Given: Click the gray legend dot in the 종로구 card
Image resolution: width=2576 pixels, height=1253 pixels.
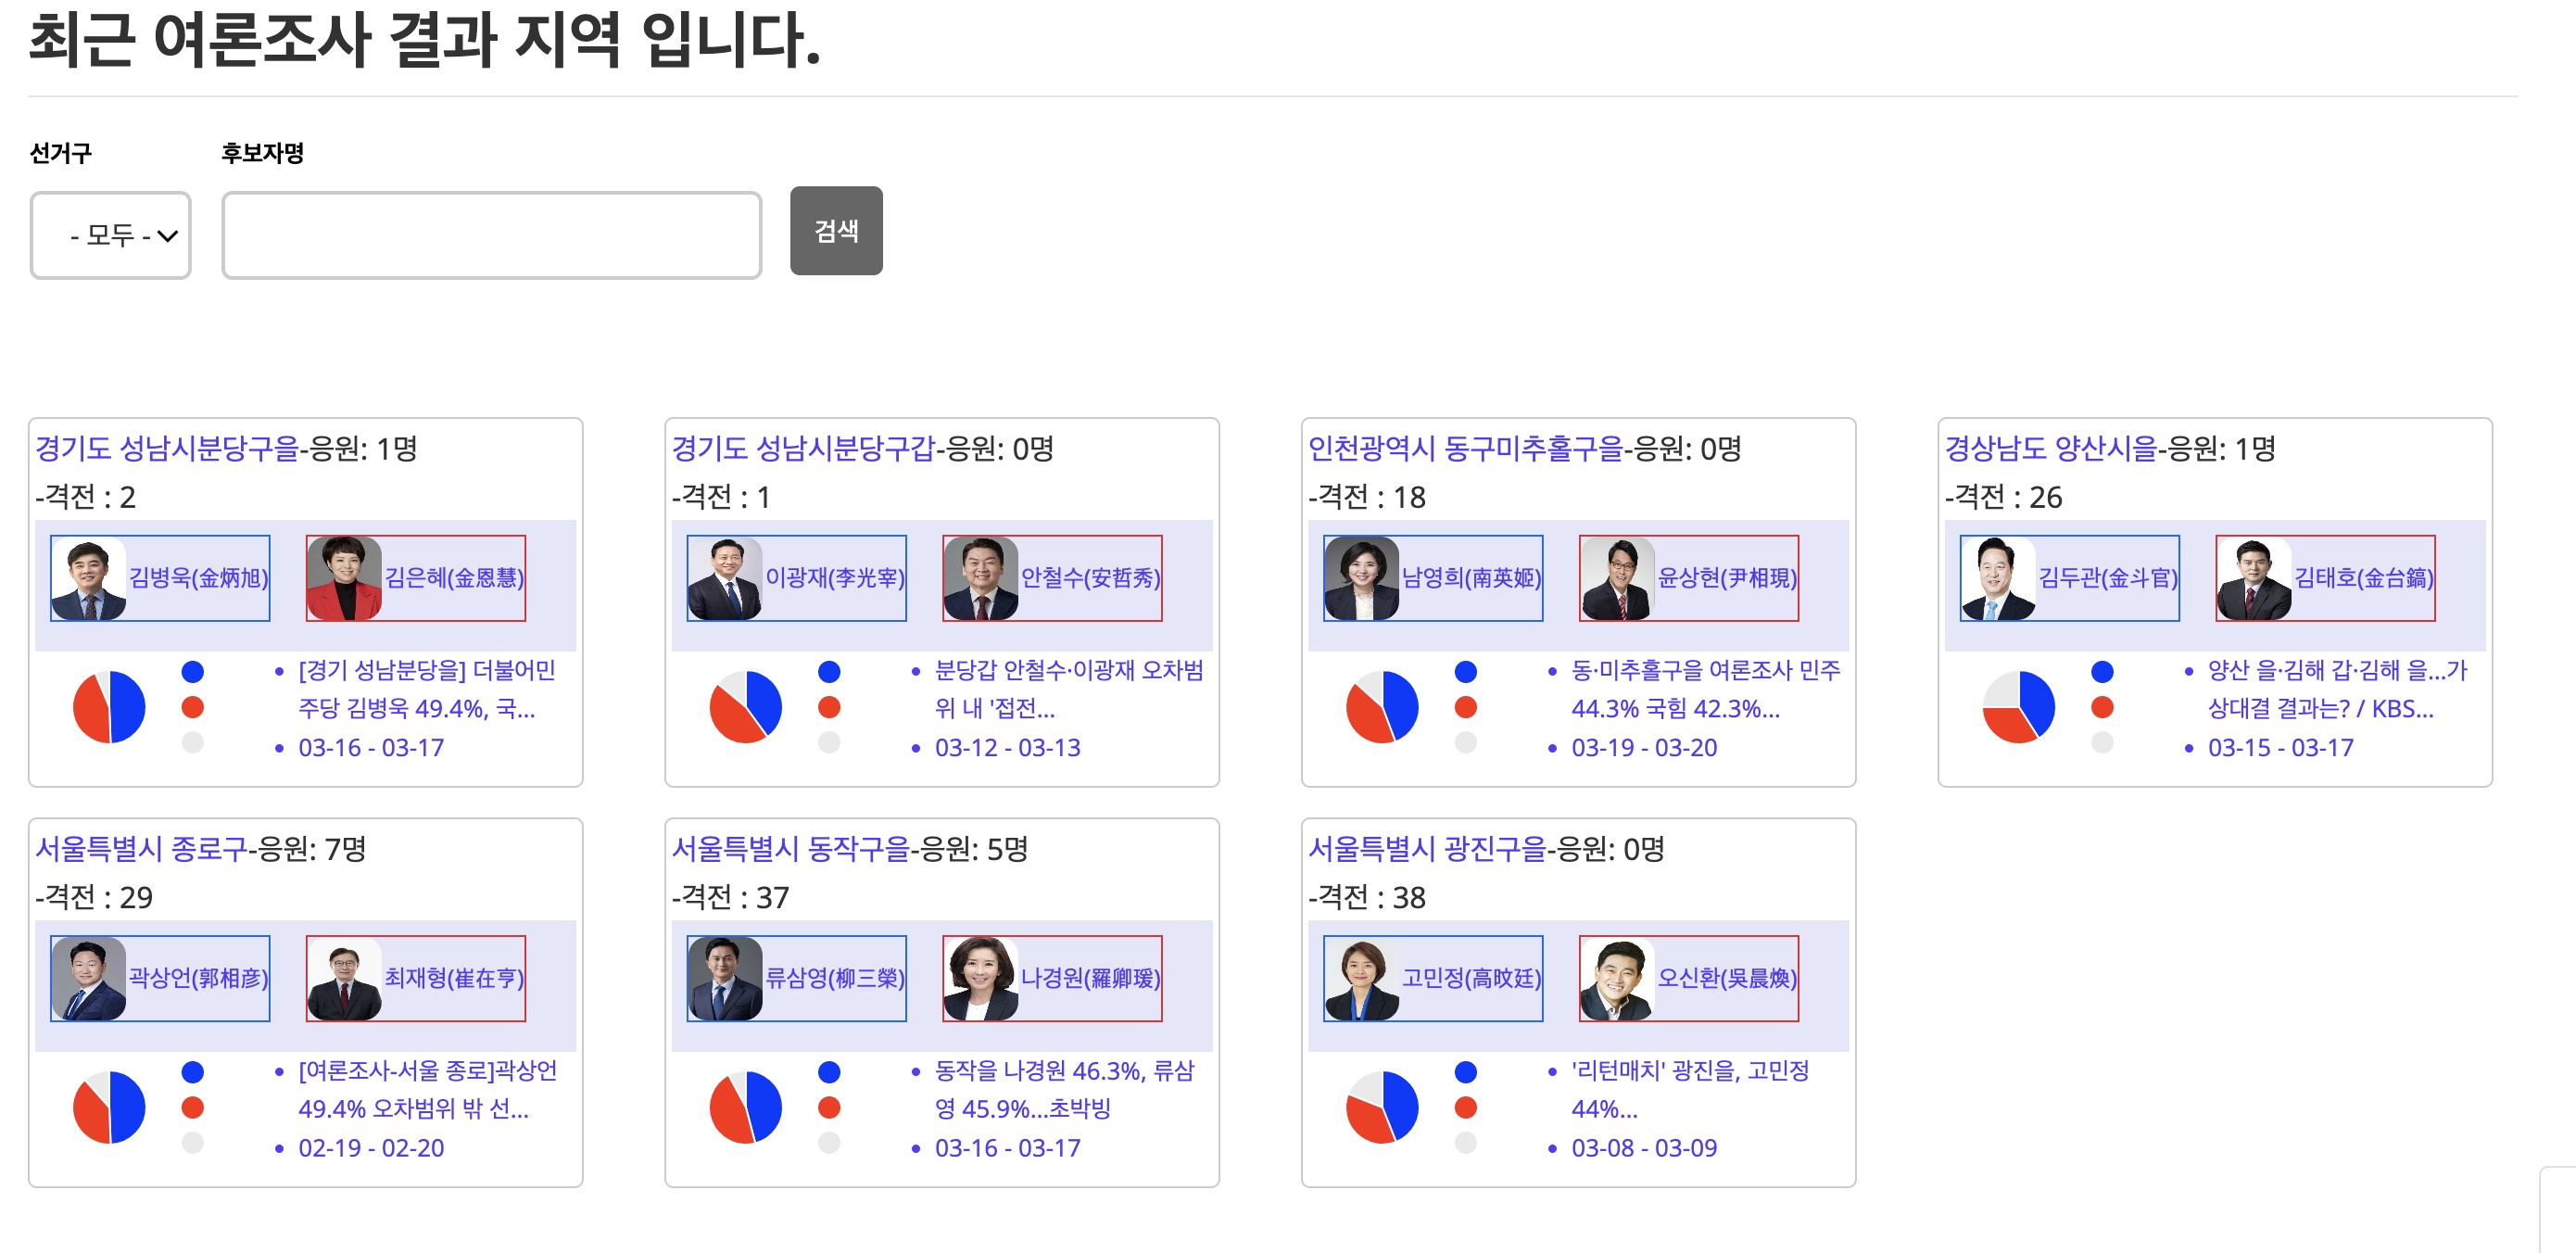Looking at the screenshot, I should [x=193, y=1142].
